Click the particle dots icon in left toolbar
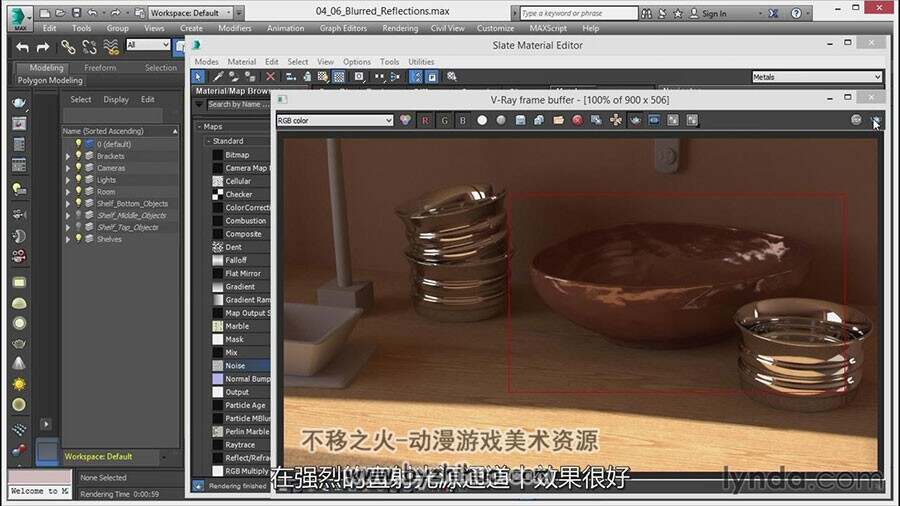 click(19, 429)
